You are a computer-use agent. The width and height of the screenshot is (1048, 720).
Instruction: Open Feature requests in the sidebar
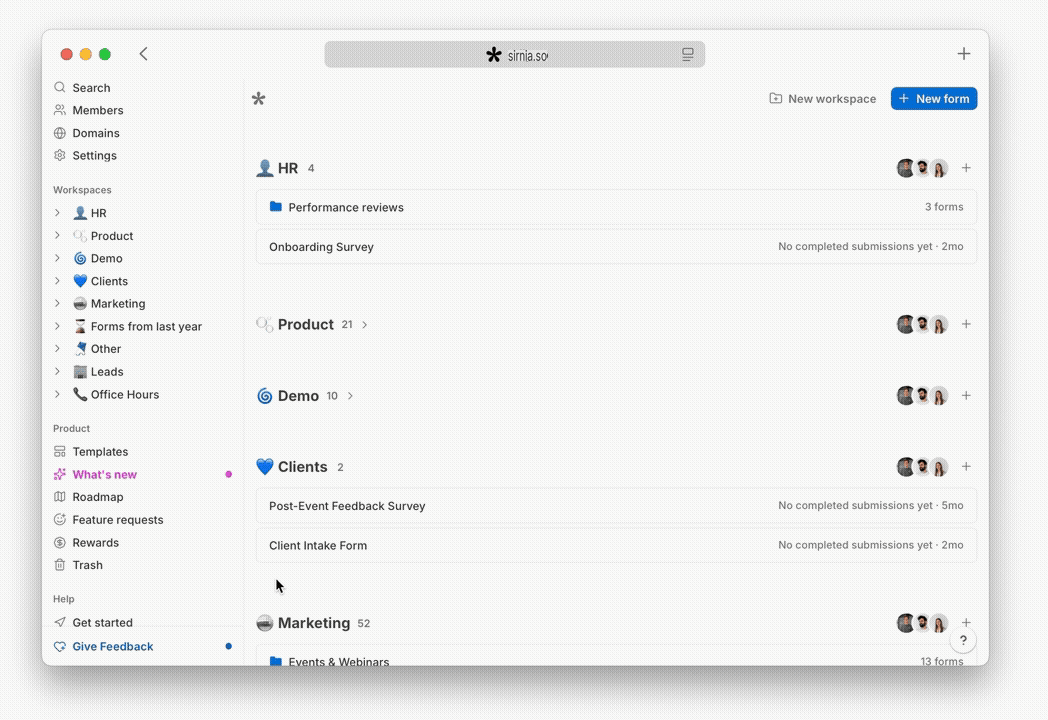click(118, 520)
